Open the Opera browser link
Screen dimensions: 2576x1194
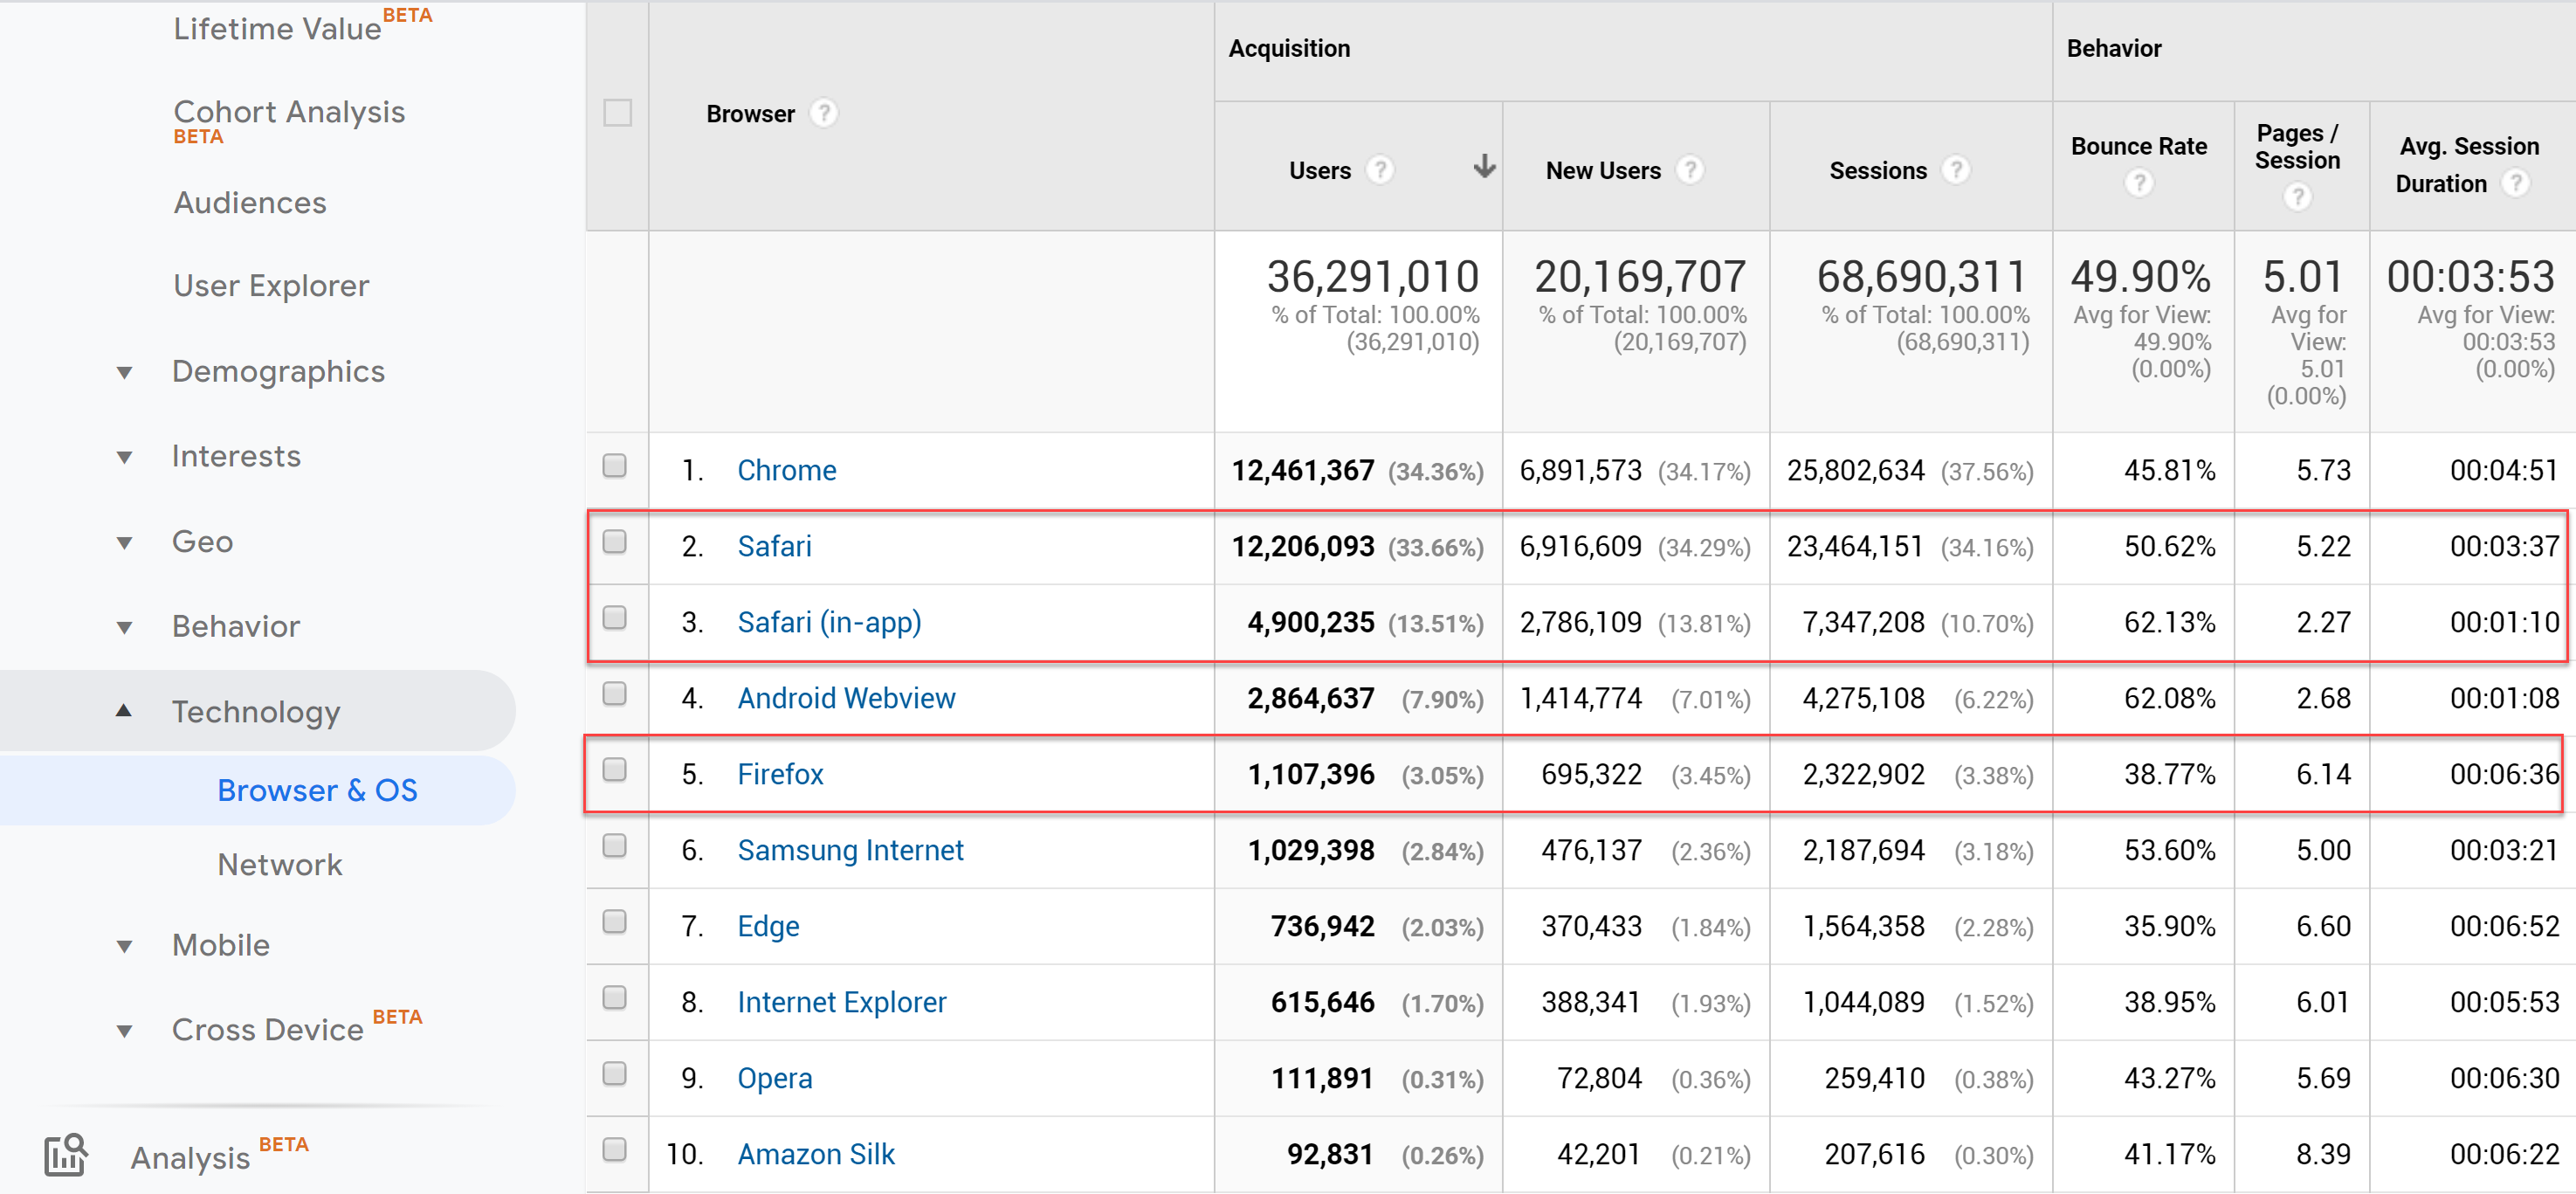[774, 1078]
